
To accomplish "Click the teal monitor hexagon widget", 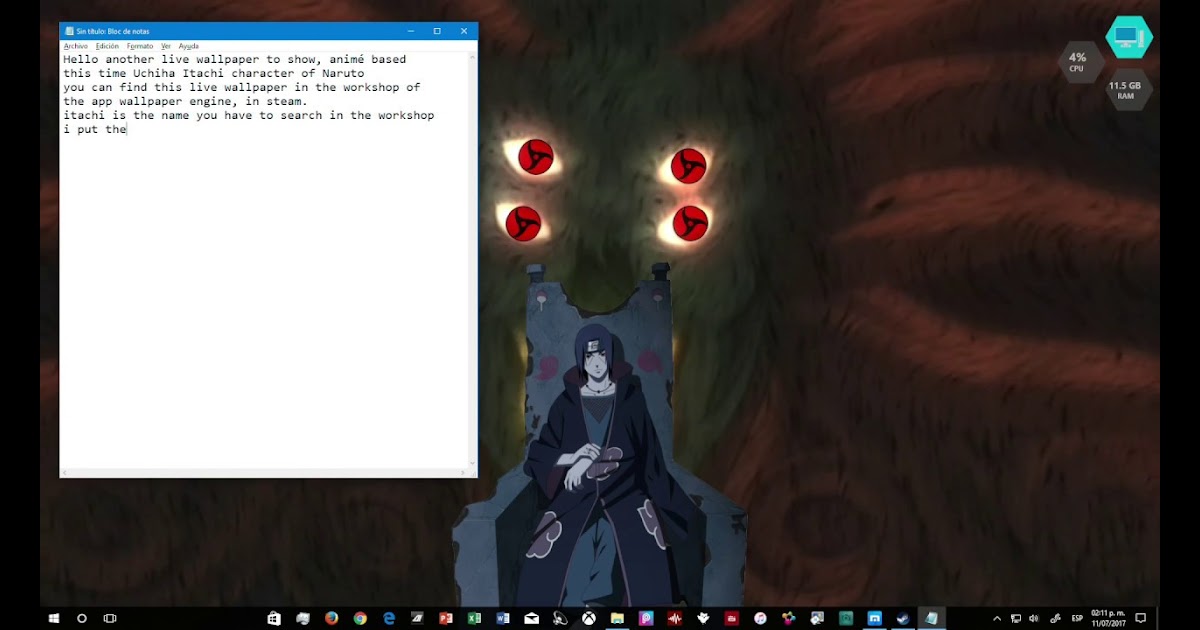I will pyautogui.click(x=1128, y=37).
